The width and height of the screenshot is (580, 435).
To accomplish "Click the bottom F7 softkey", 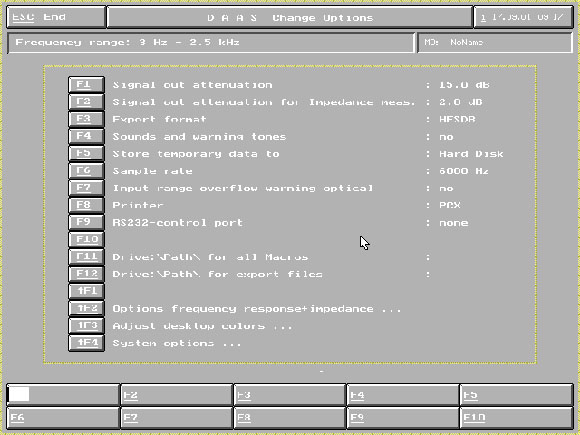I will [176, 418].
